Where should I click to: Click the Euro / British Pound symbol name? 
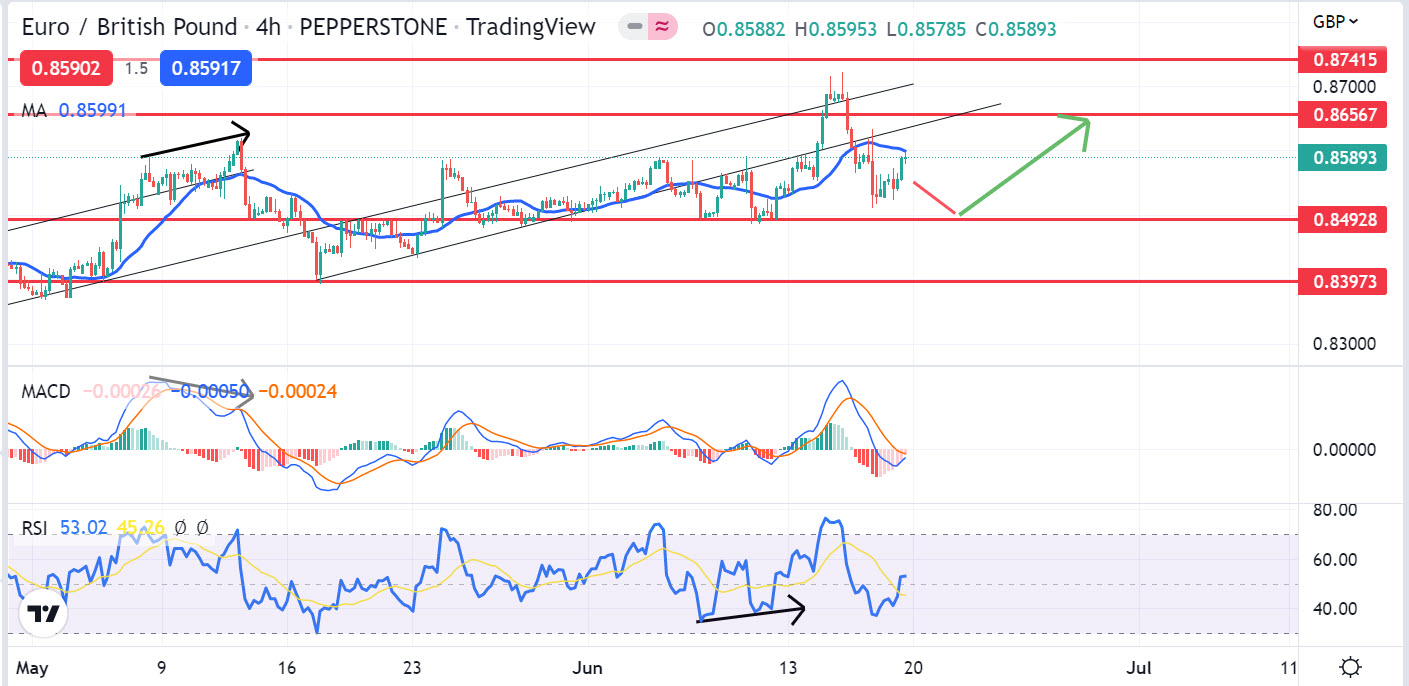pyautogui.click(x=129, y=27)
